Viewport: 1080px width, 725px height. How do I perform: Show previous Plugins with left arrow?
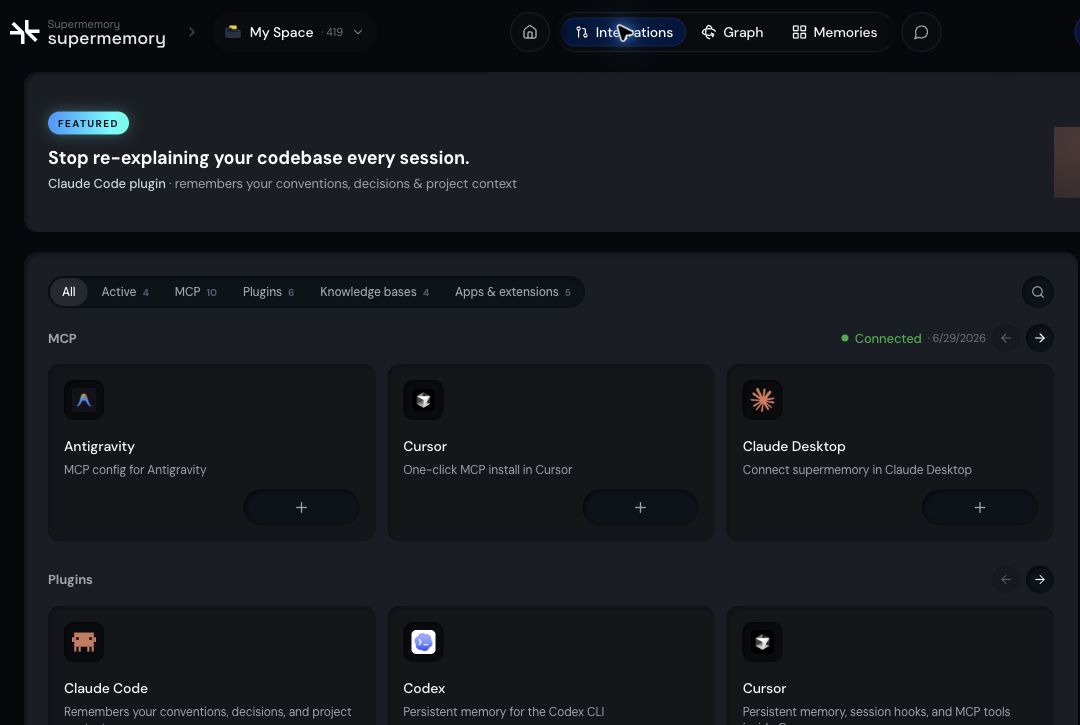1006,580
